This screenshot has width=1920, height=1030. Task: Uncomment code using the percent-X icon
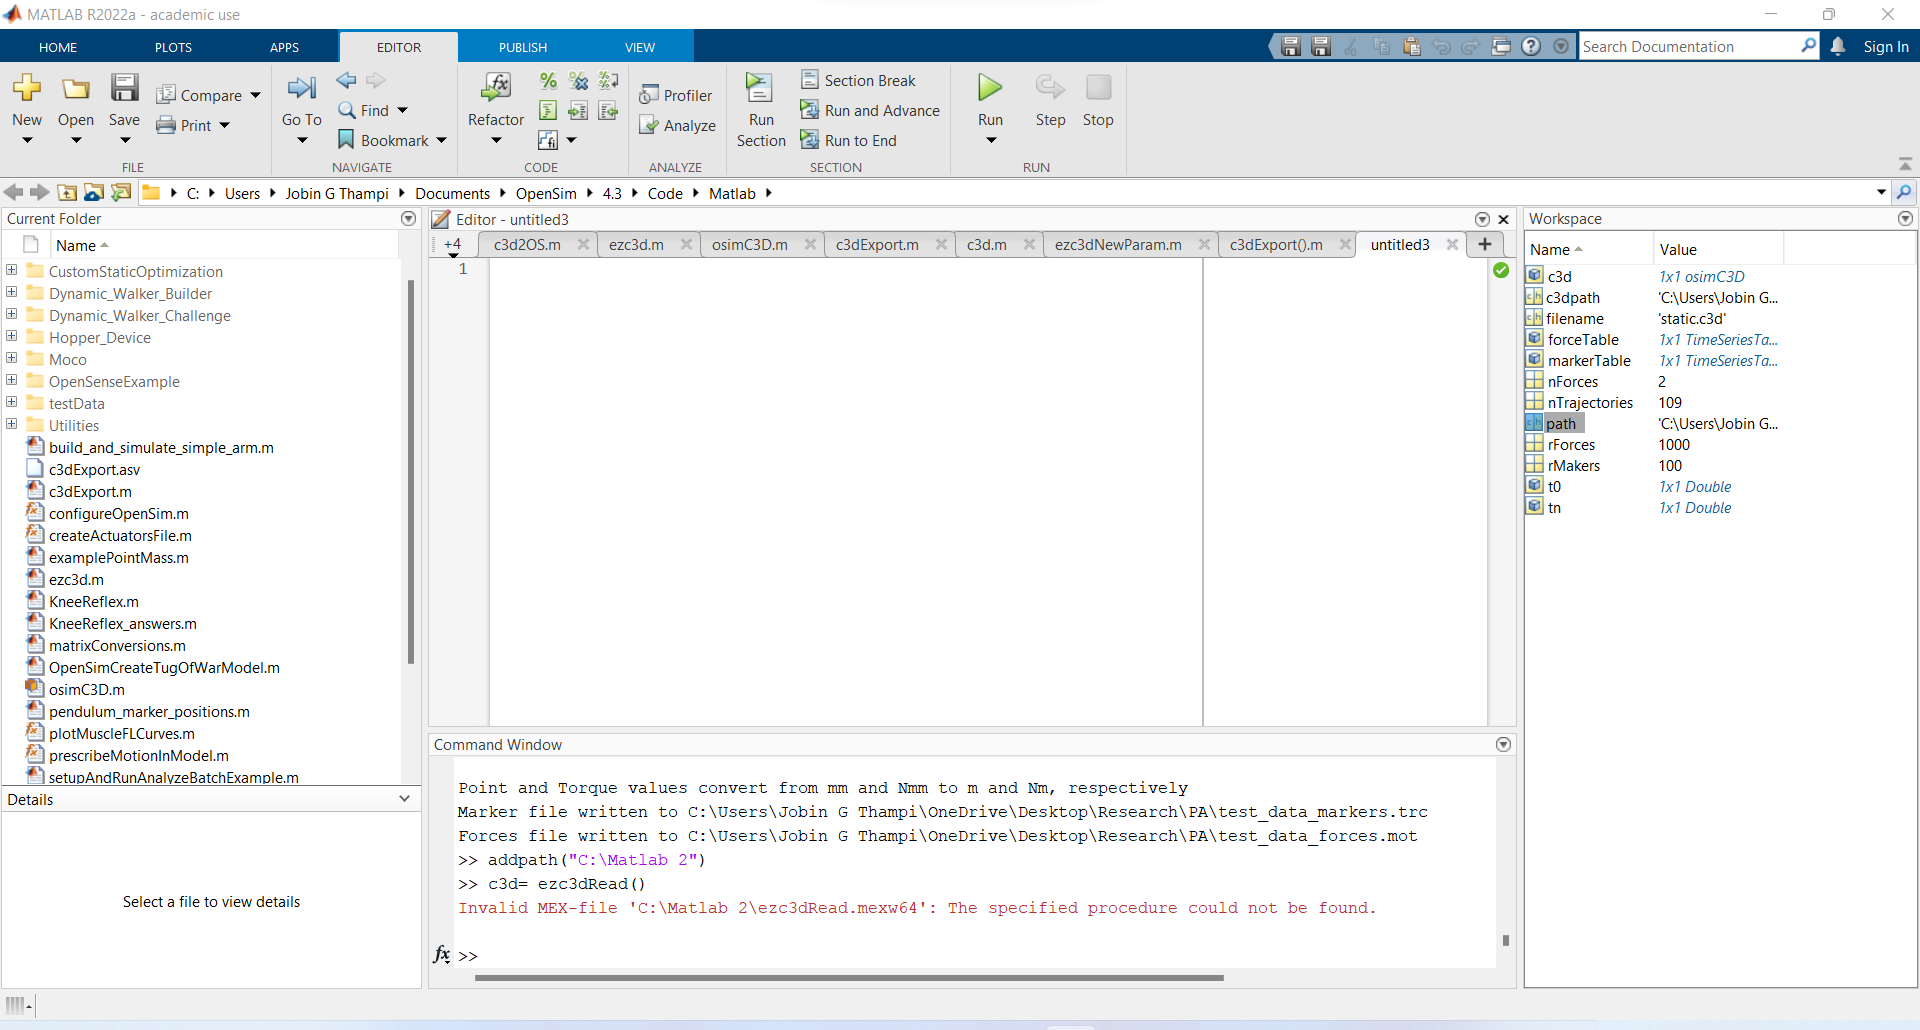click(578, 81)
